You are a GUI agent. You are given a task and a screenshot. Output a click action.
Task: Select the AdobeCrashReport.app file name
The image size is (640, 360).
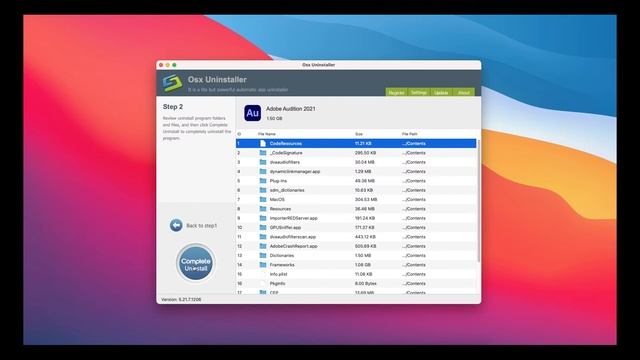pyautogui.click(x=293, y=247)
